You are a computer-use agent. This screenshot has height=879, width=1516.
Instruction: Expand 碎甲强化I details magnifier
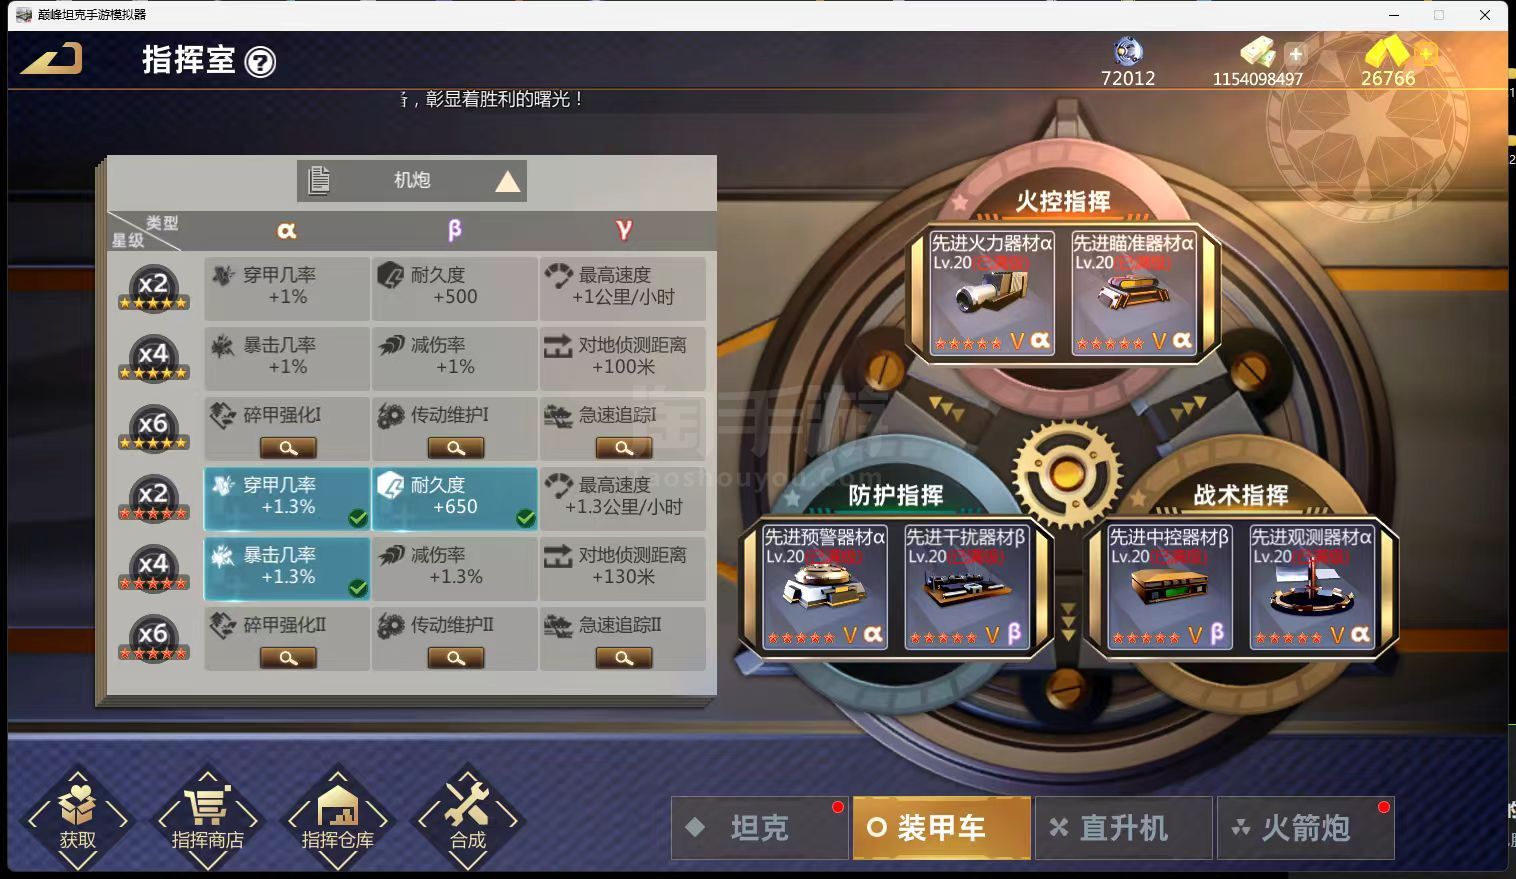(288, 448)
